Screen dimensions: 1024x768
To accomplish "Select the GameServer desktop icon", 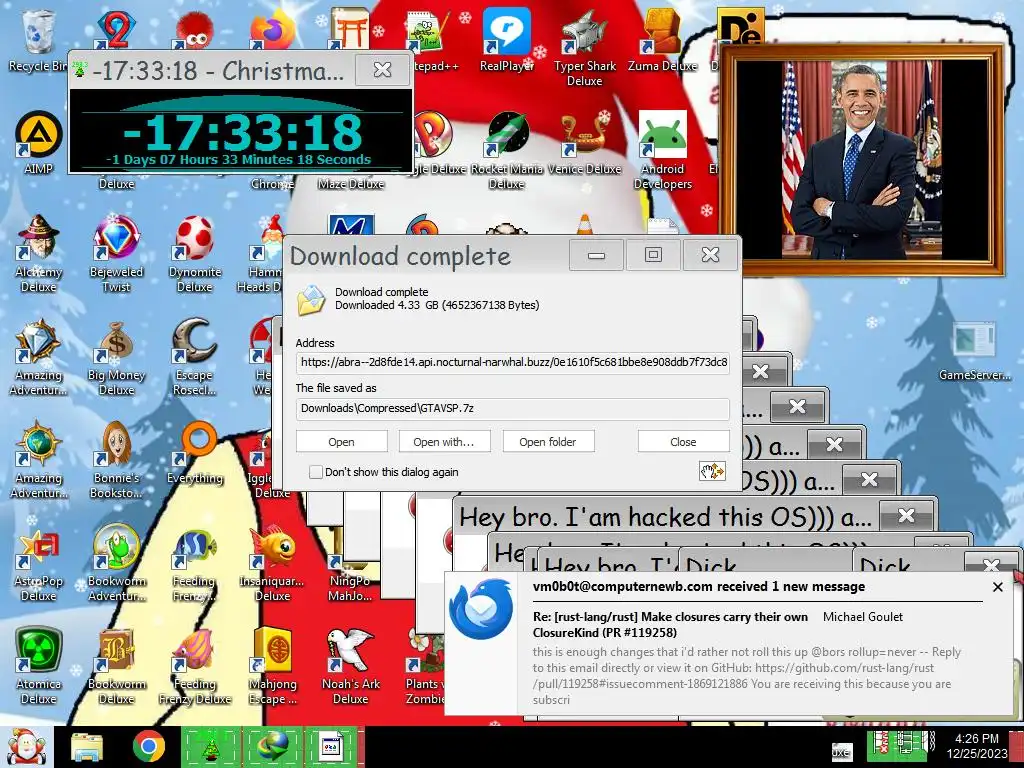I will [x=974, y=350].
